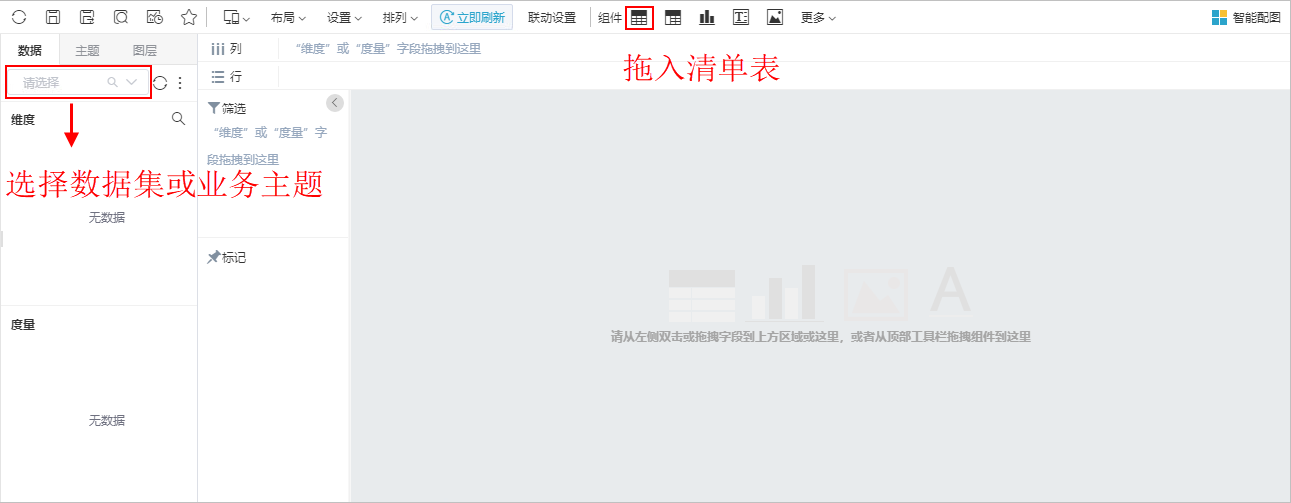
Task: Click the canvas hint text about dragging fields
Action: [x=820, y=337]
